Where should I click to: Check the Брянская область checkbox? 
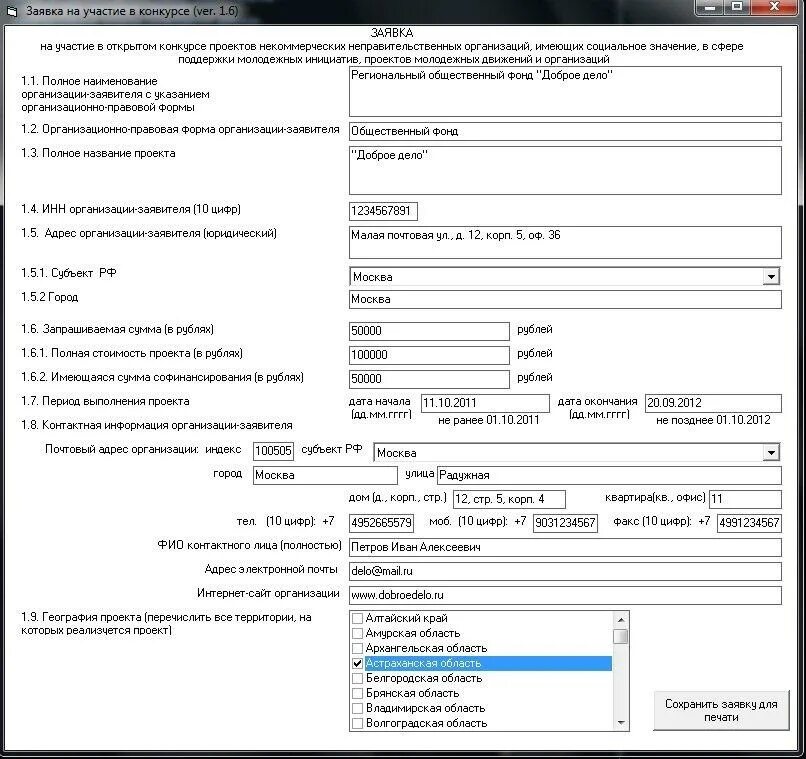(x=357, y=693)
